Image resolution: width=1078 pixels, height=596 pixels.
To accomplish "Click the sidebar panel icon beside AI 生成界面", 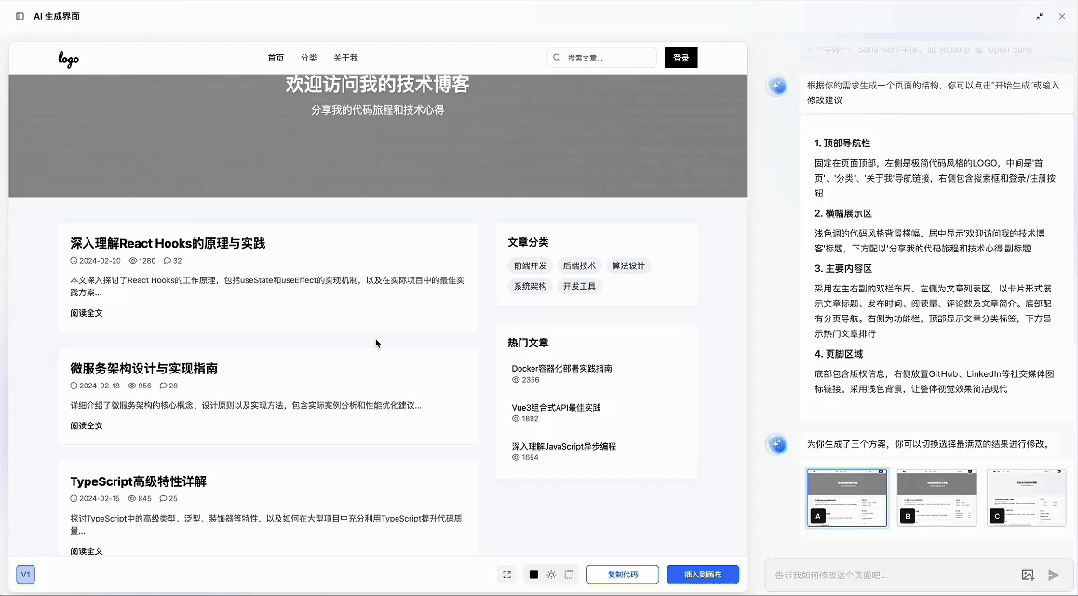I will 20,16.
